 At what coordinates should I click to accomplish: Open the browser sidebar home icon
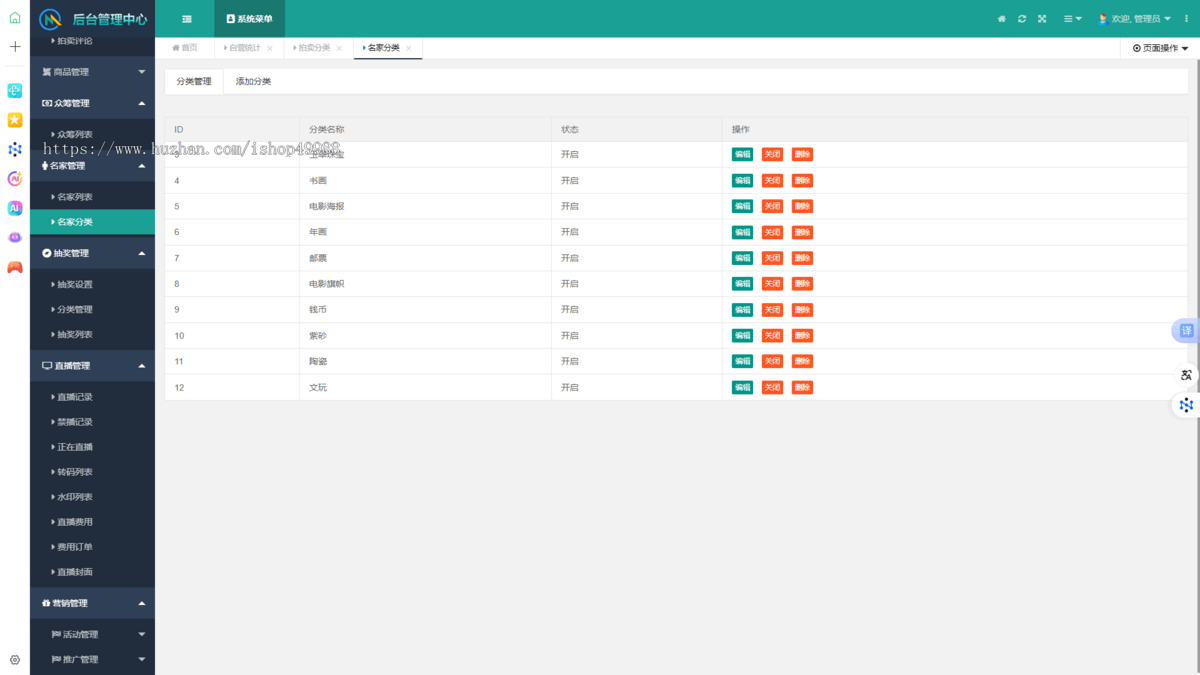point(15,18)
